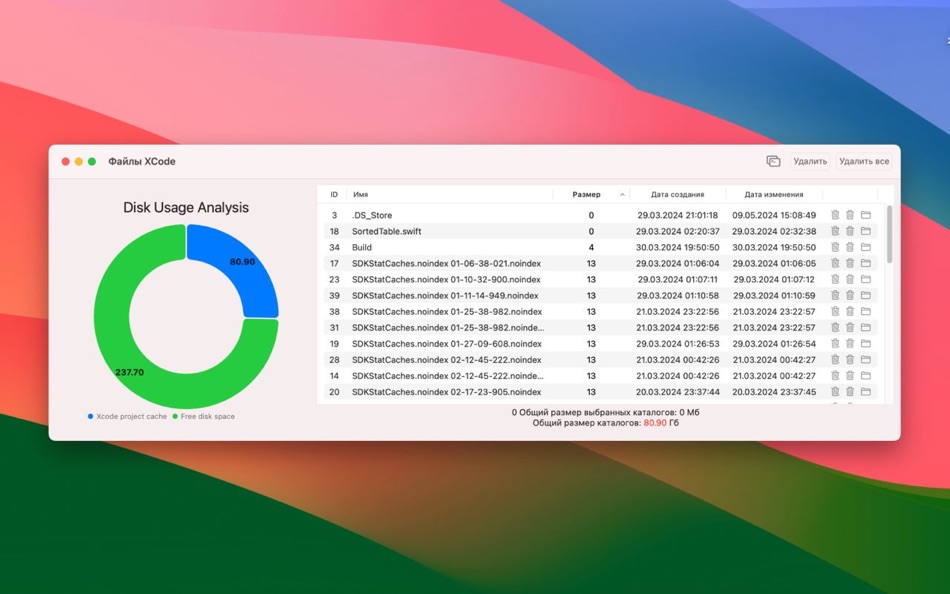
Task: Click crossed-out trash icon for SortedTable.swift
Action: coord(835,231)
